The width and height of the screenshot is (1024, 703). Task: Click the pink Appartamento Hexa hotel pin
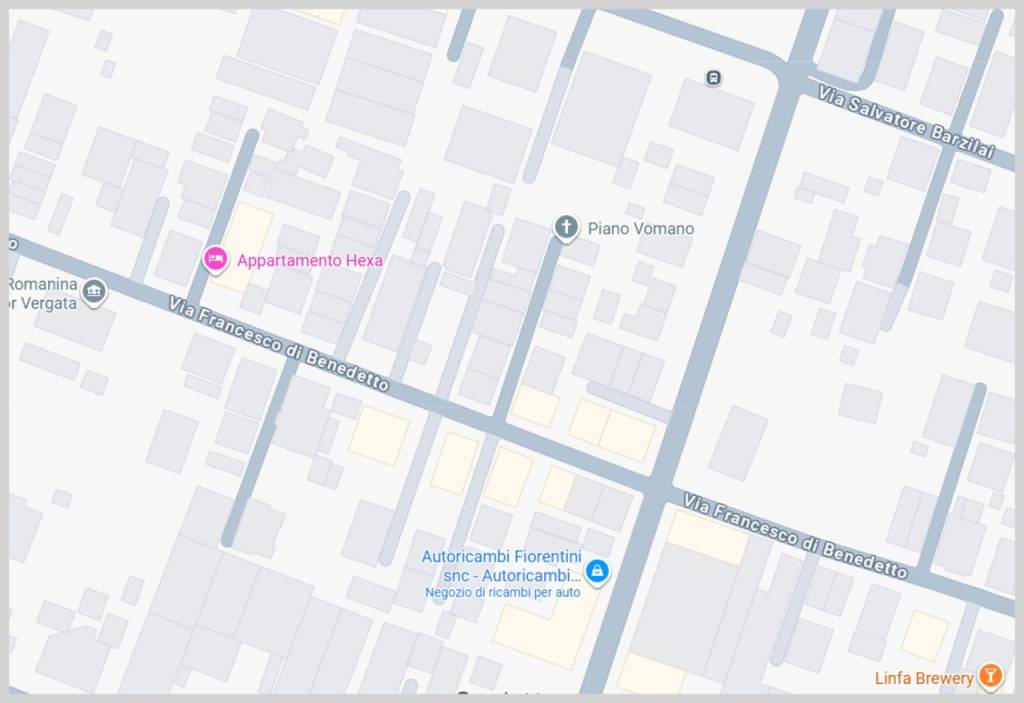215,259
